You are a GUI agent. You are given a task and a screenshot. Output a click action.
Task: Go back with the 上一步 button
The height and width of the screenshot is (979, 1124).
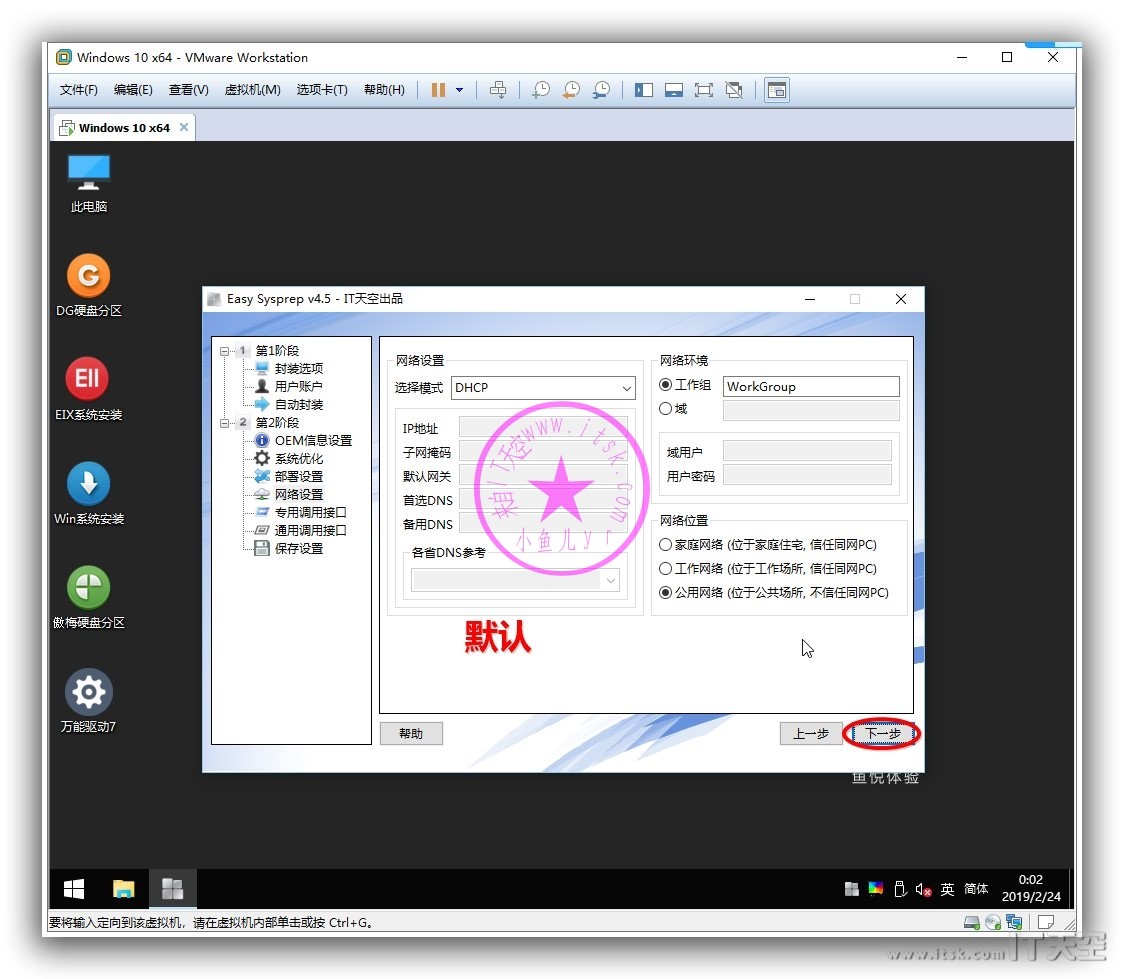tap(811, 733)
